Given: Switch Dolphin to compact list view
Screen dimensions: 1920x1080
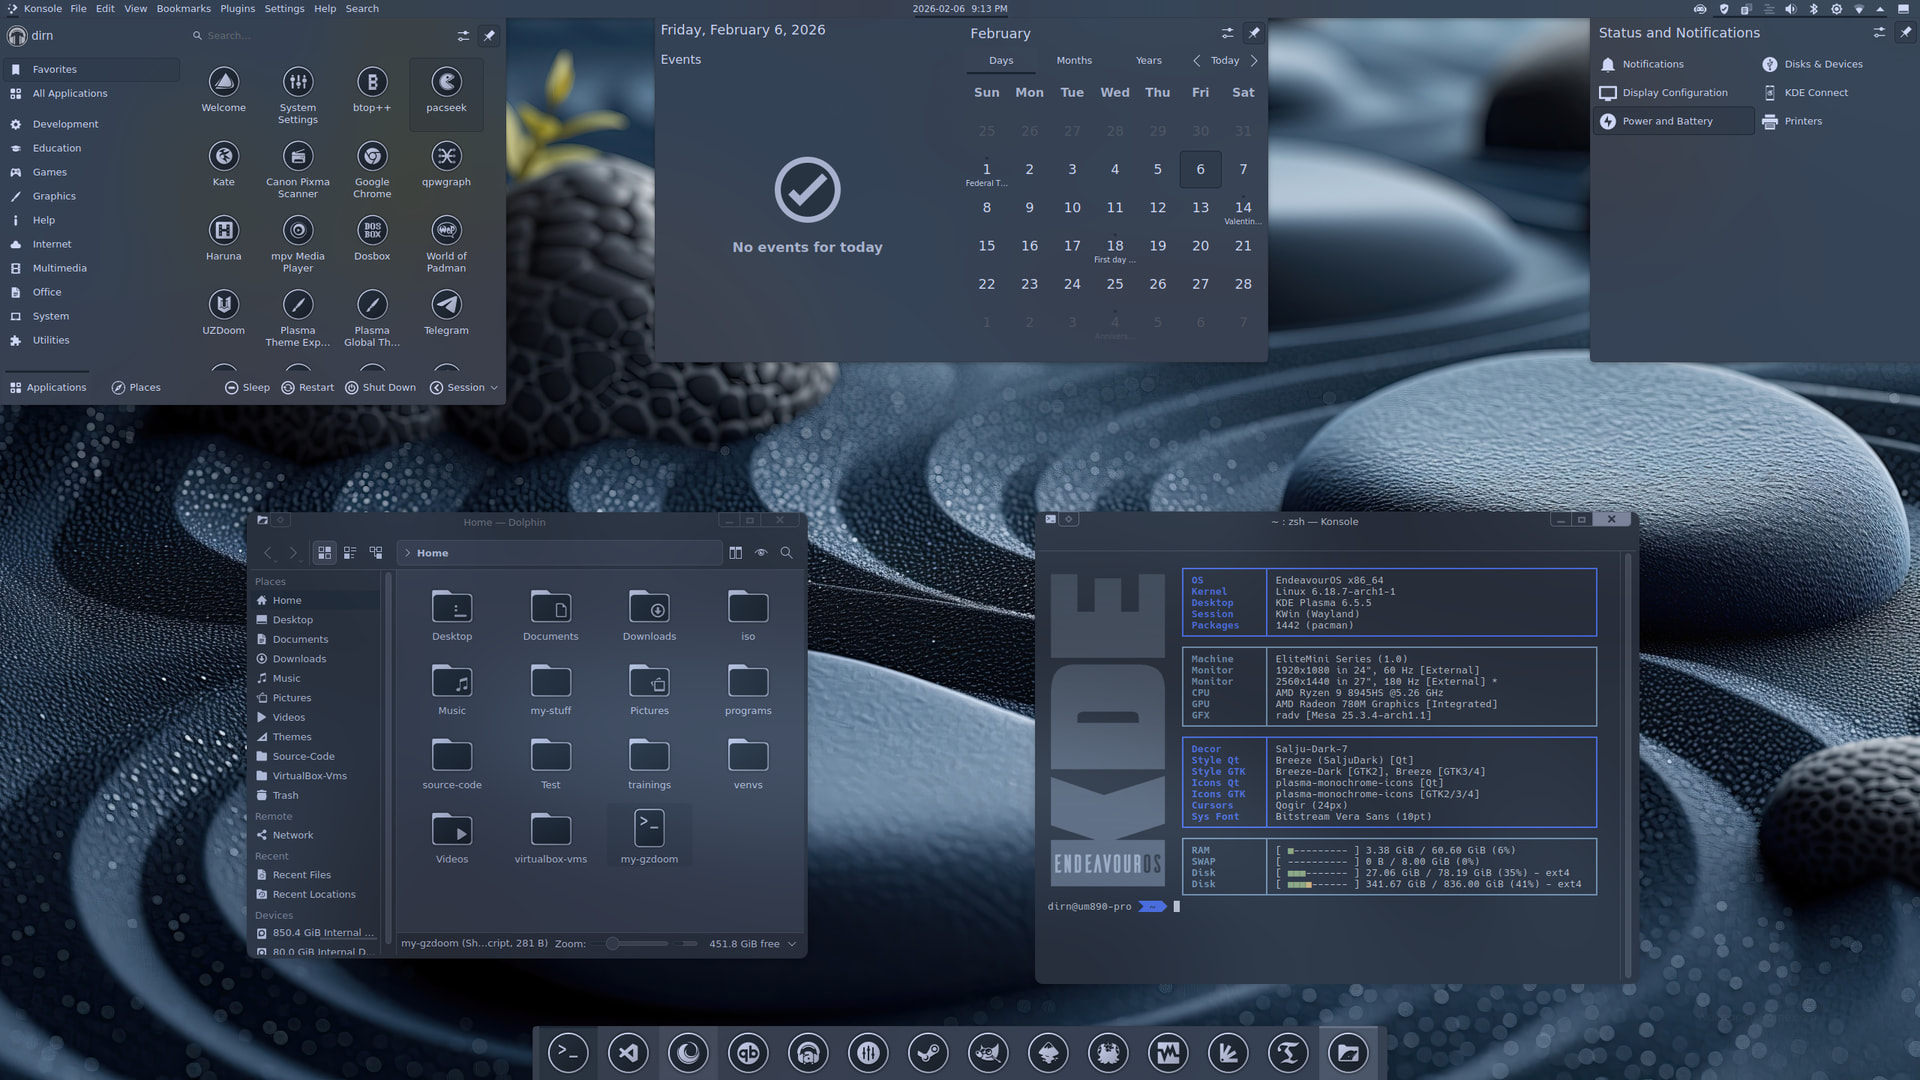Looking at the screenshot, I should [x=350, y=553].
